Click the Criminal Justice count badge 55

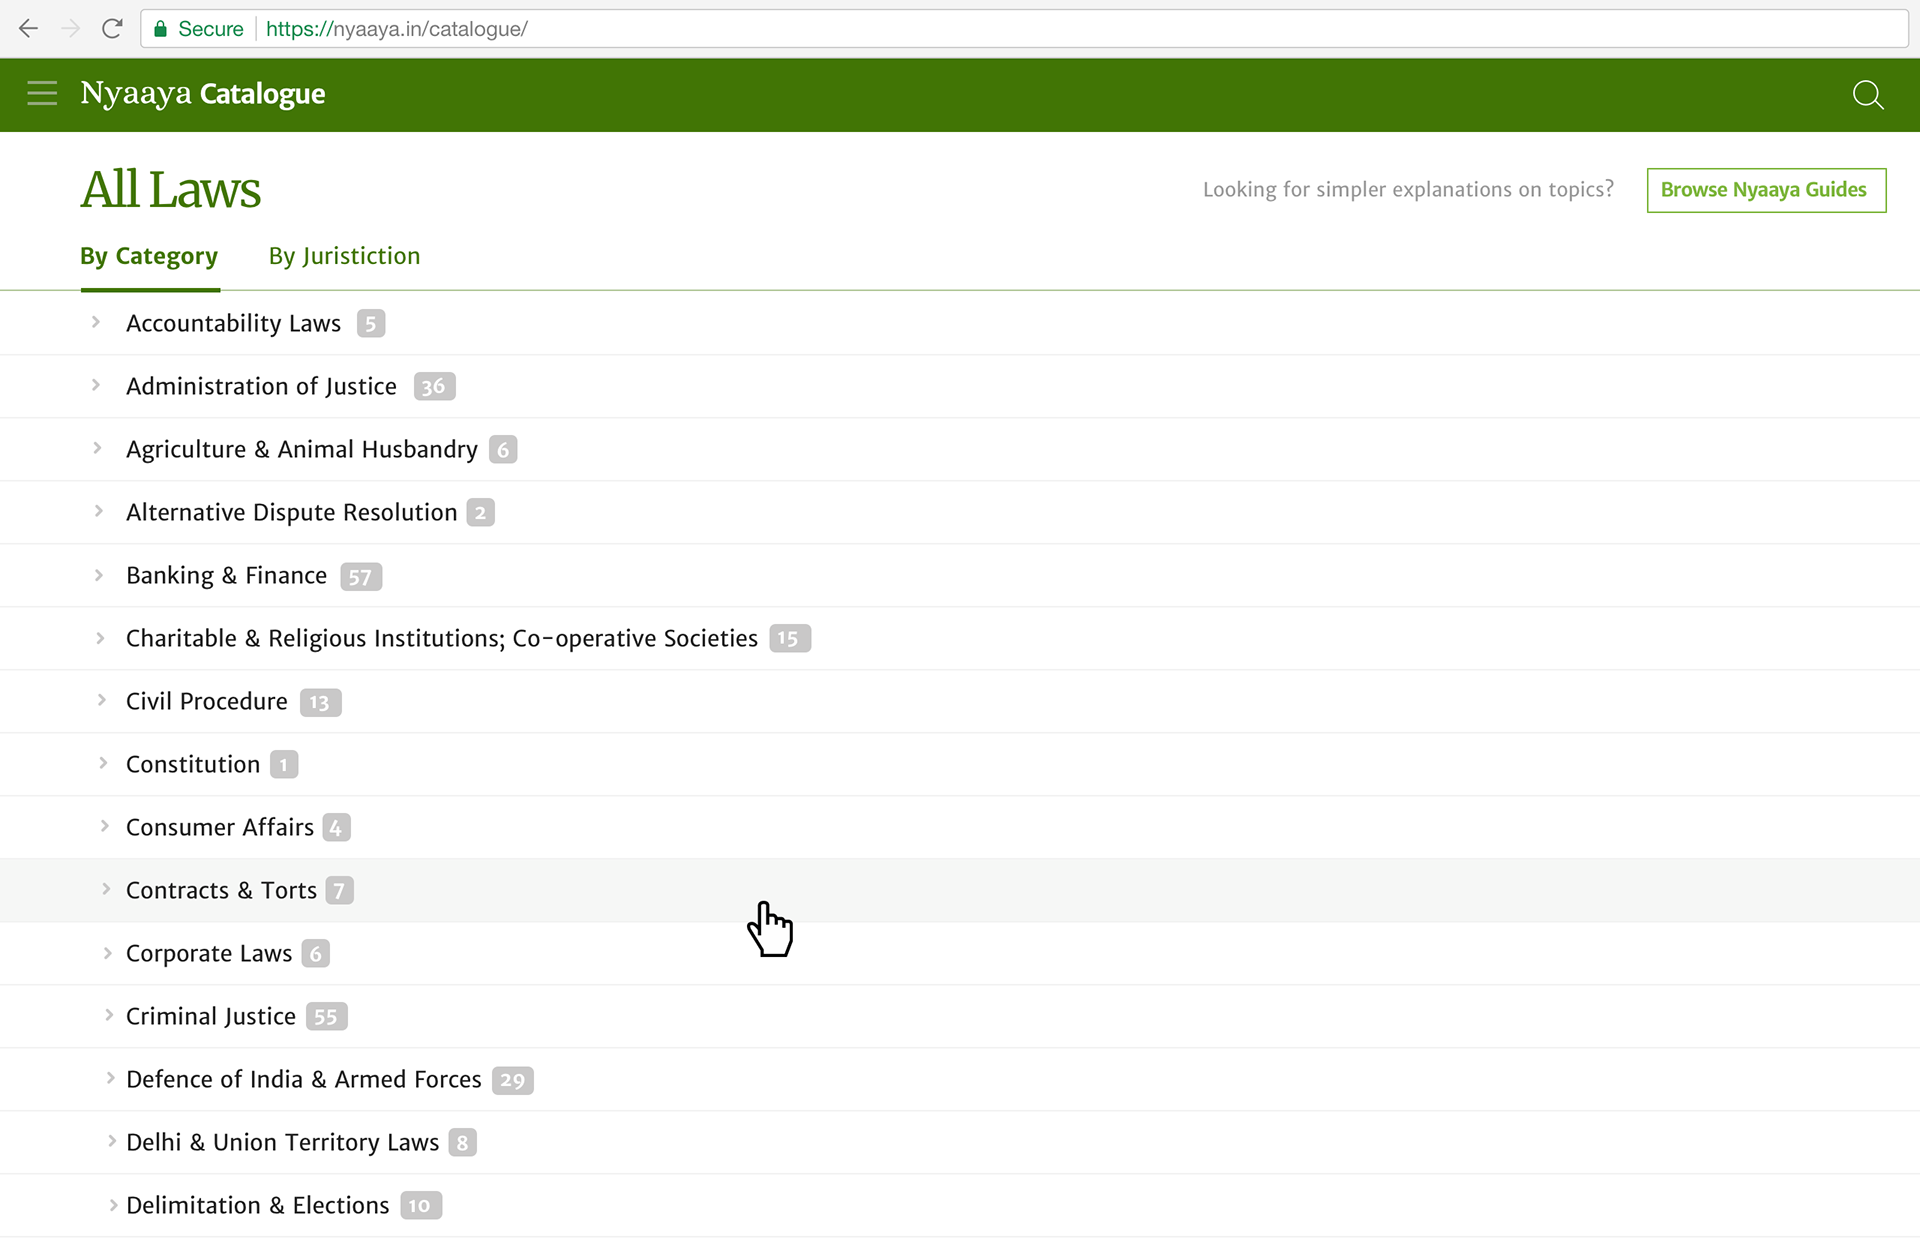(326, 1017)
